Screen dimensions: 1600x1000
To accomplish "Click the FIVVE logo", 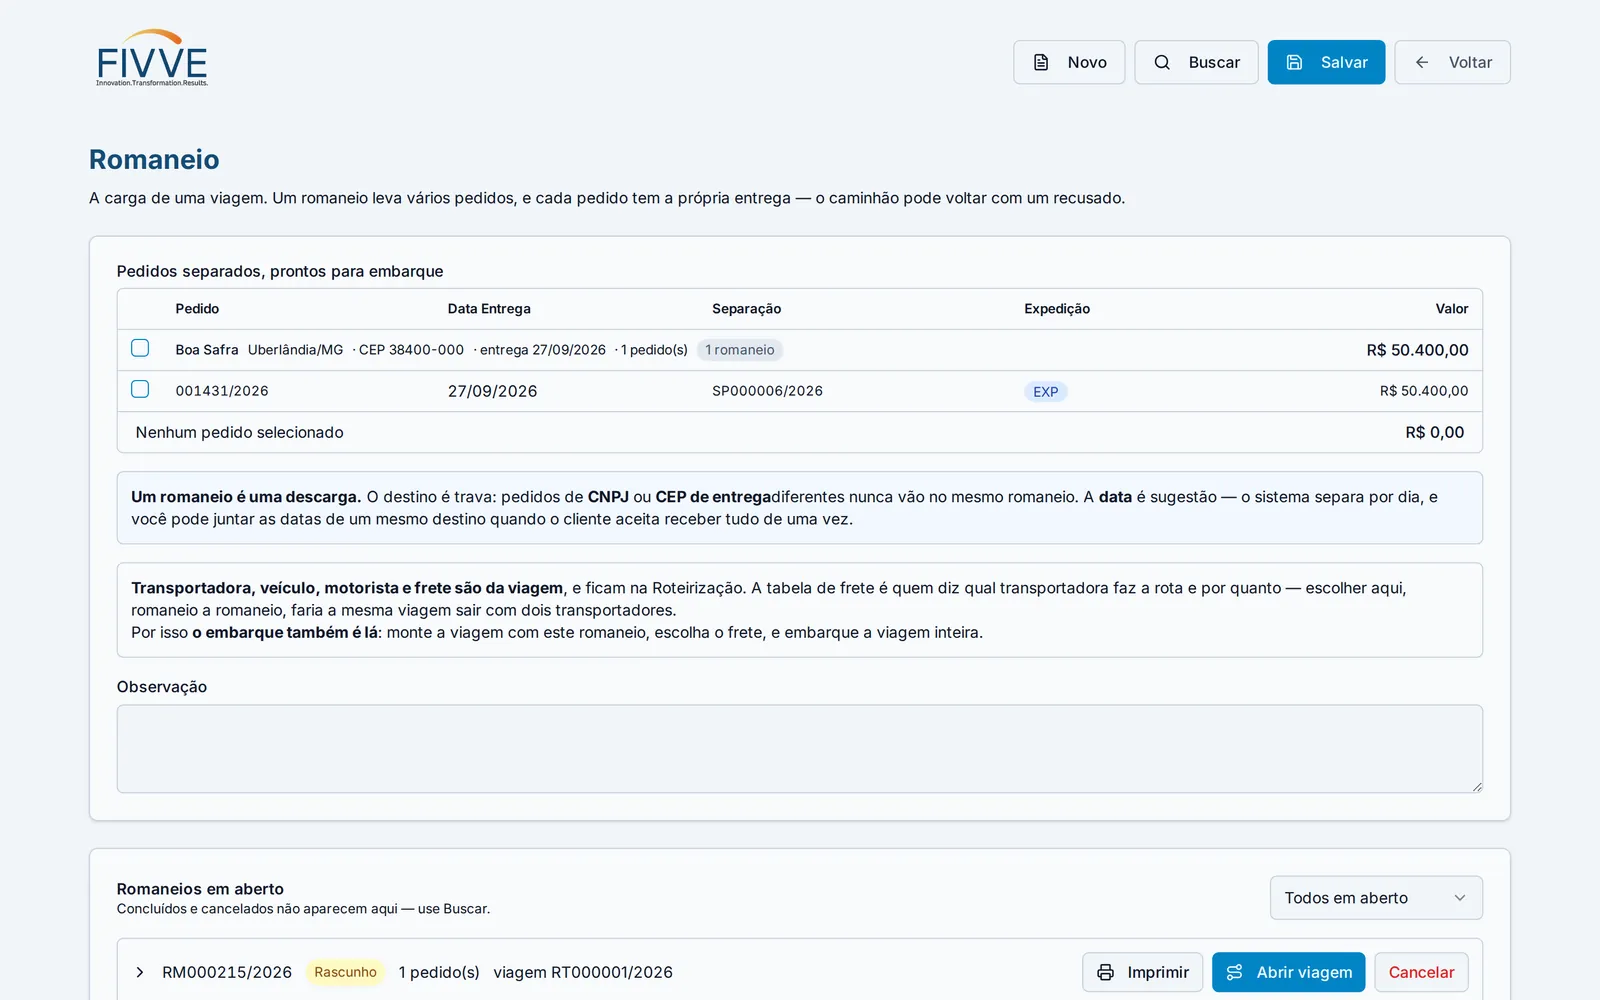I will pyautogui.click(x=152, y=58).
